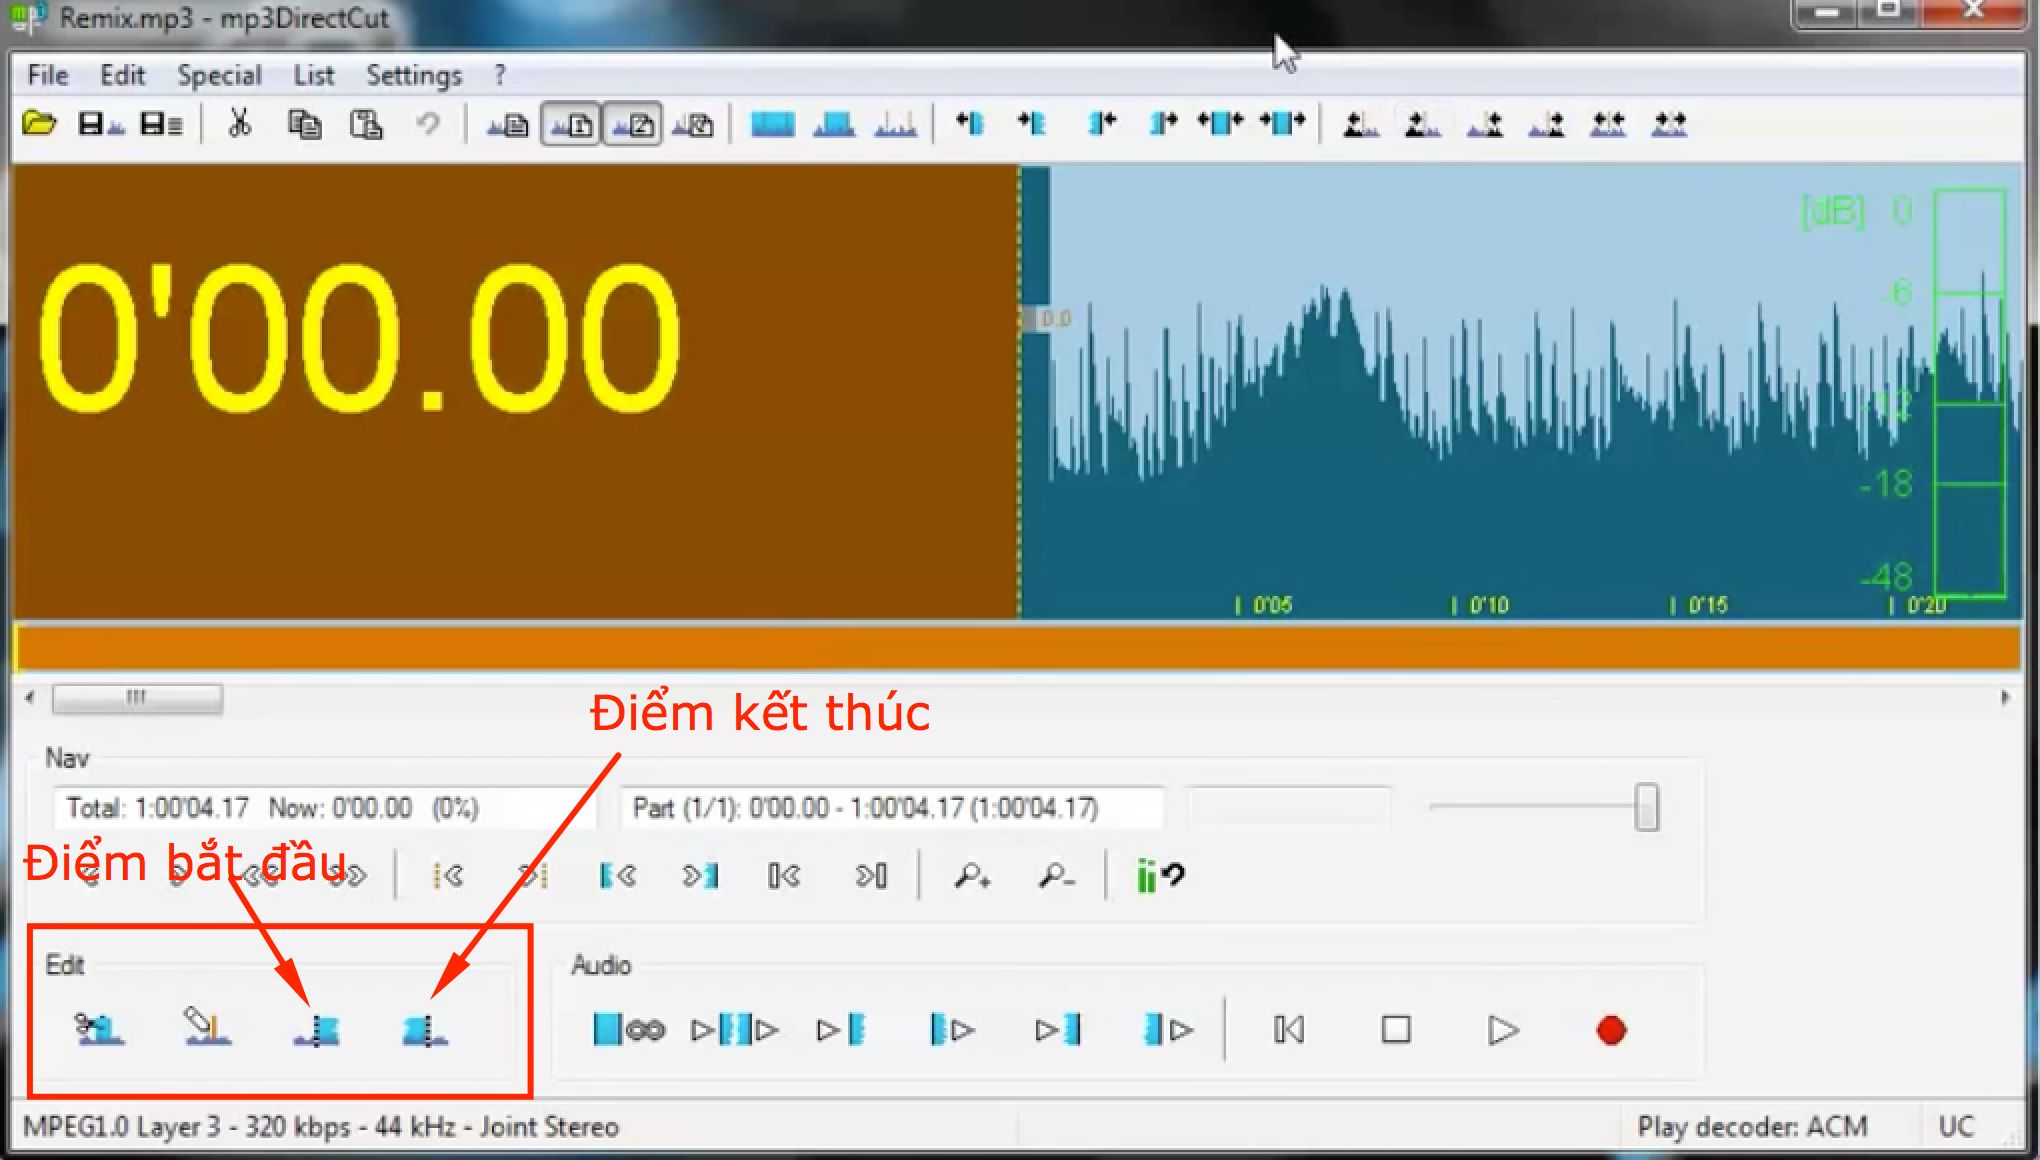Click the first cue marker toolbar icon

pyautogui.click(x=1361, y=125)
